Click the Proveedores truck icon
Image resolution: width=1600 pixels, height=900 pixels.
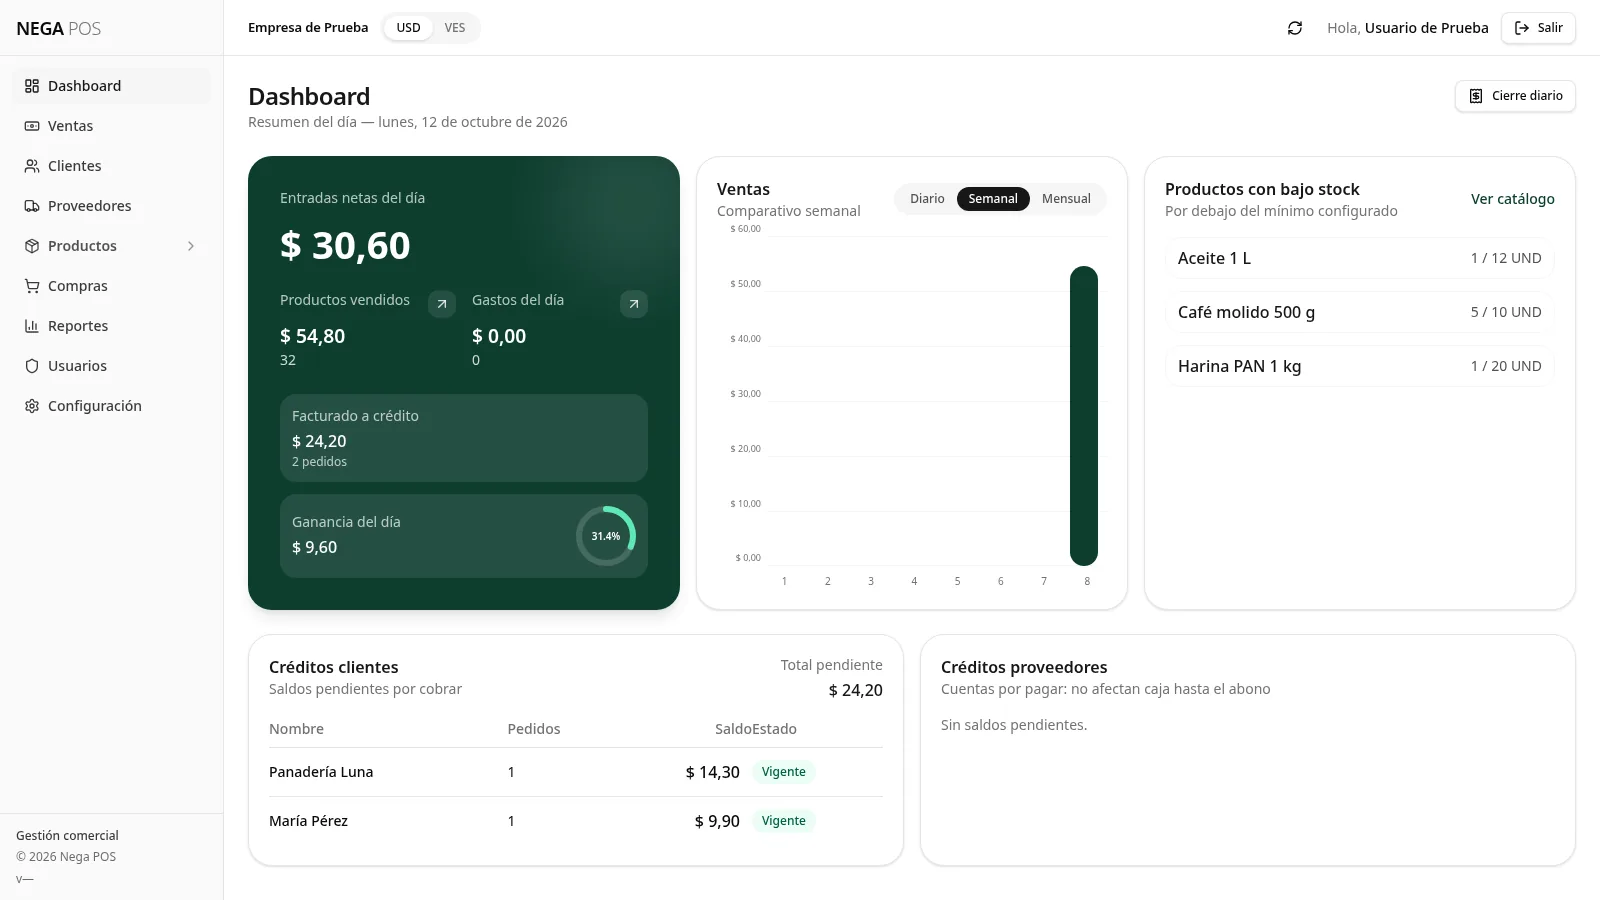[x=32, y=206]
